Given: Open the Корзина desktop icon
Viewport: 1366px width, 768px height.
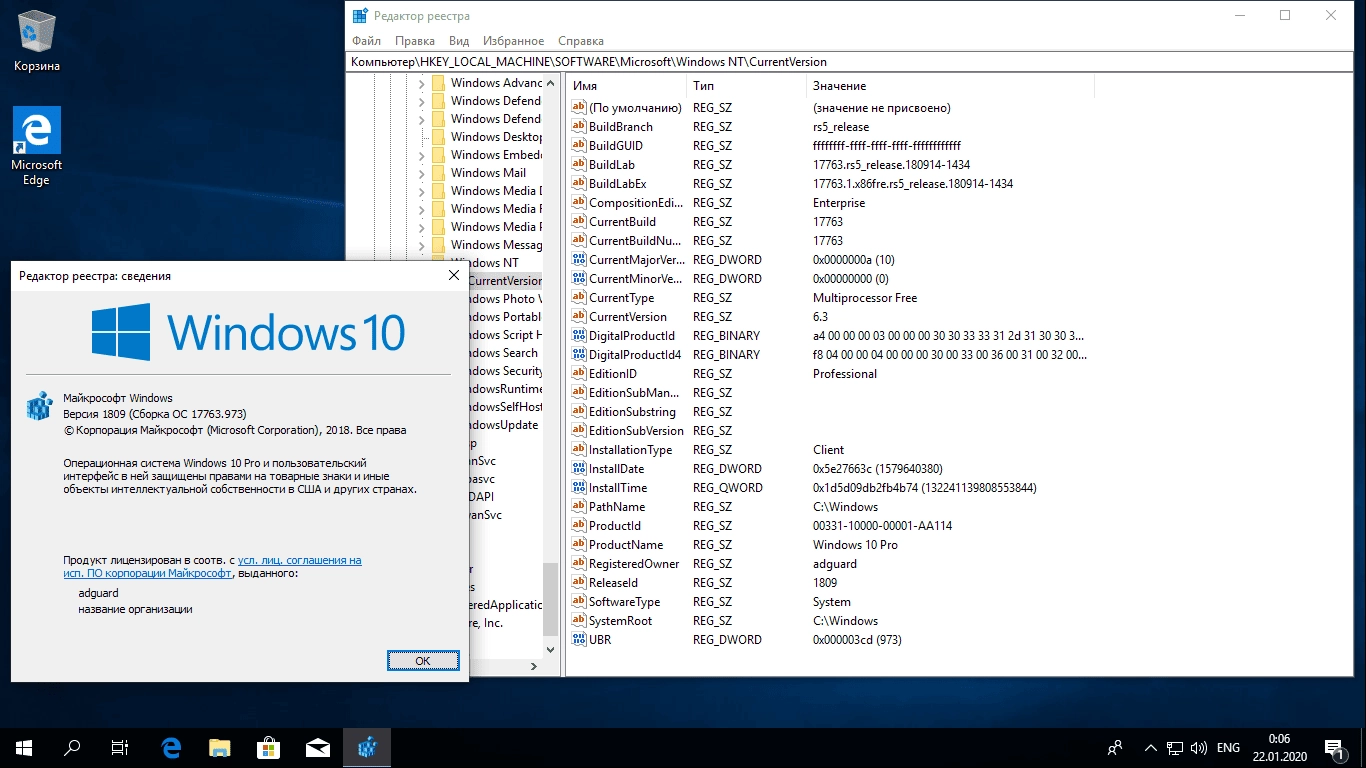Looking at the screenshot, I should pos(37,41).
